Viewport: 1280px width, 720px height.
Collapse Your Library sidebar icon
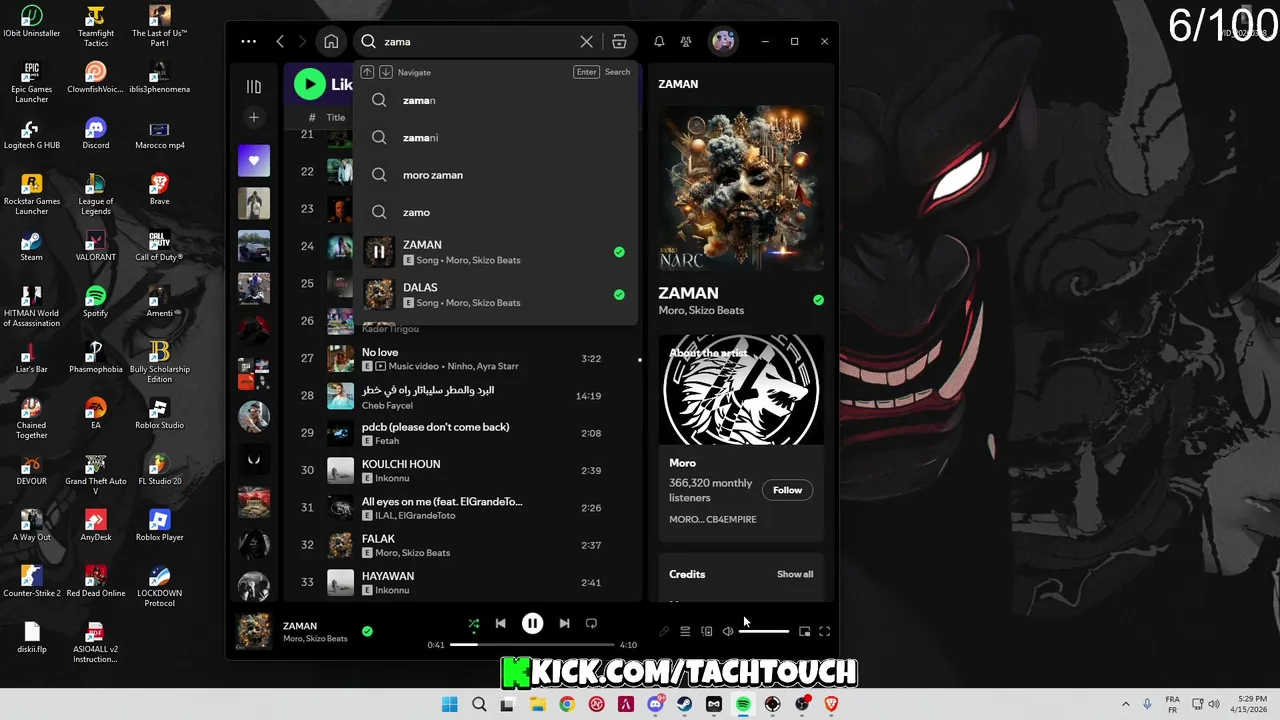click(254, 87)
